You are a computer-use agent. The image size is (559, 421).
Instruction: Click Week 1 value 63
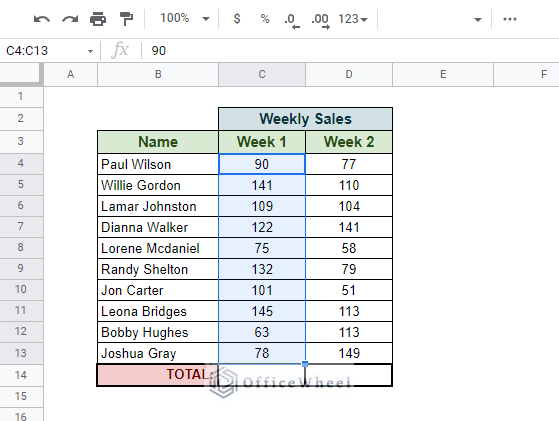click(x=262, y=333)
